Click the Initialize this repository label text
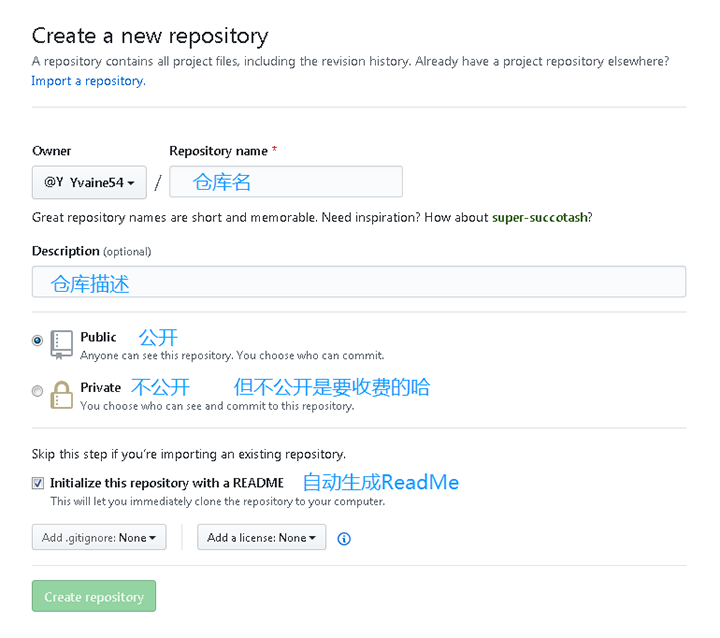The height and width of the screenshot is (638, 720). (167, 483)
